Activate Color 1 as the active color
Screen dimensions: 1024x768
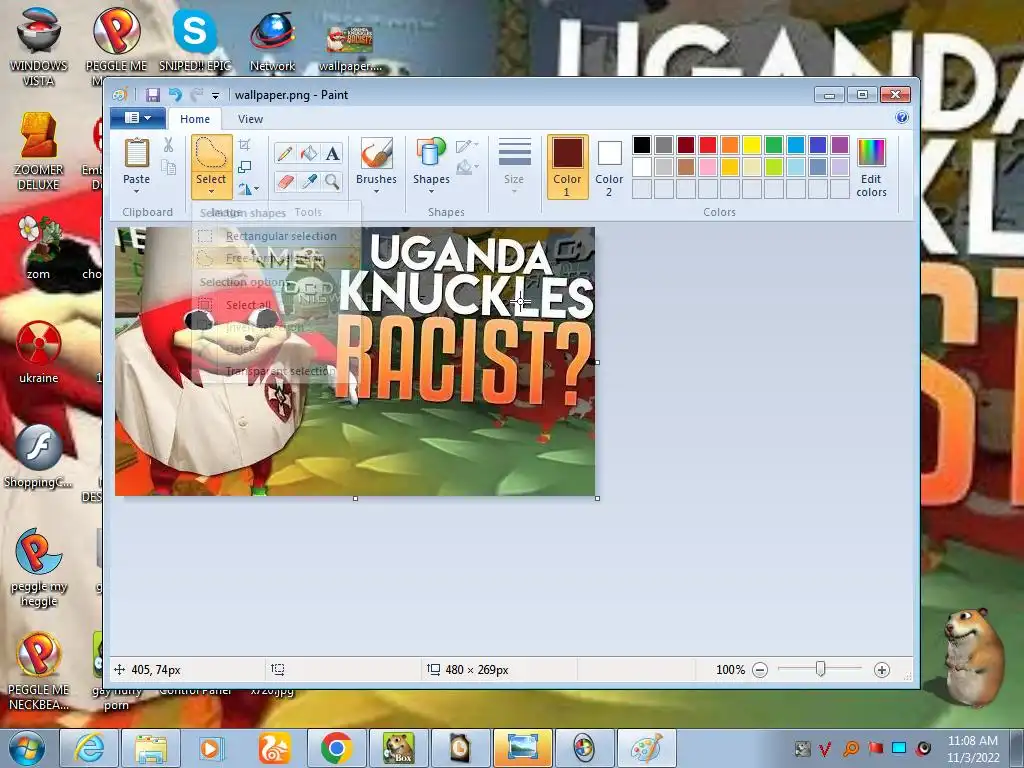567,167
